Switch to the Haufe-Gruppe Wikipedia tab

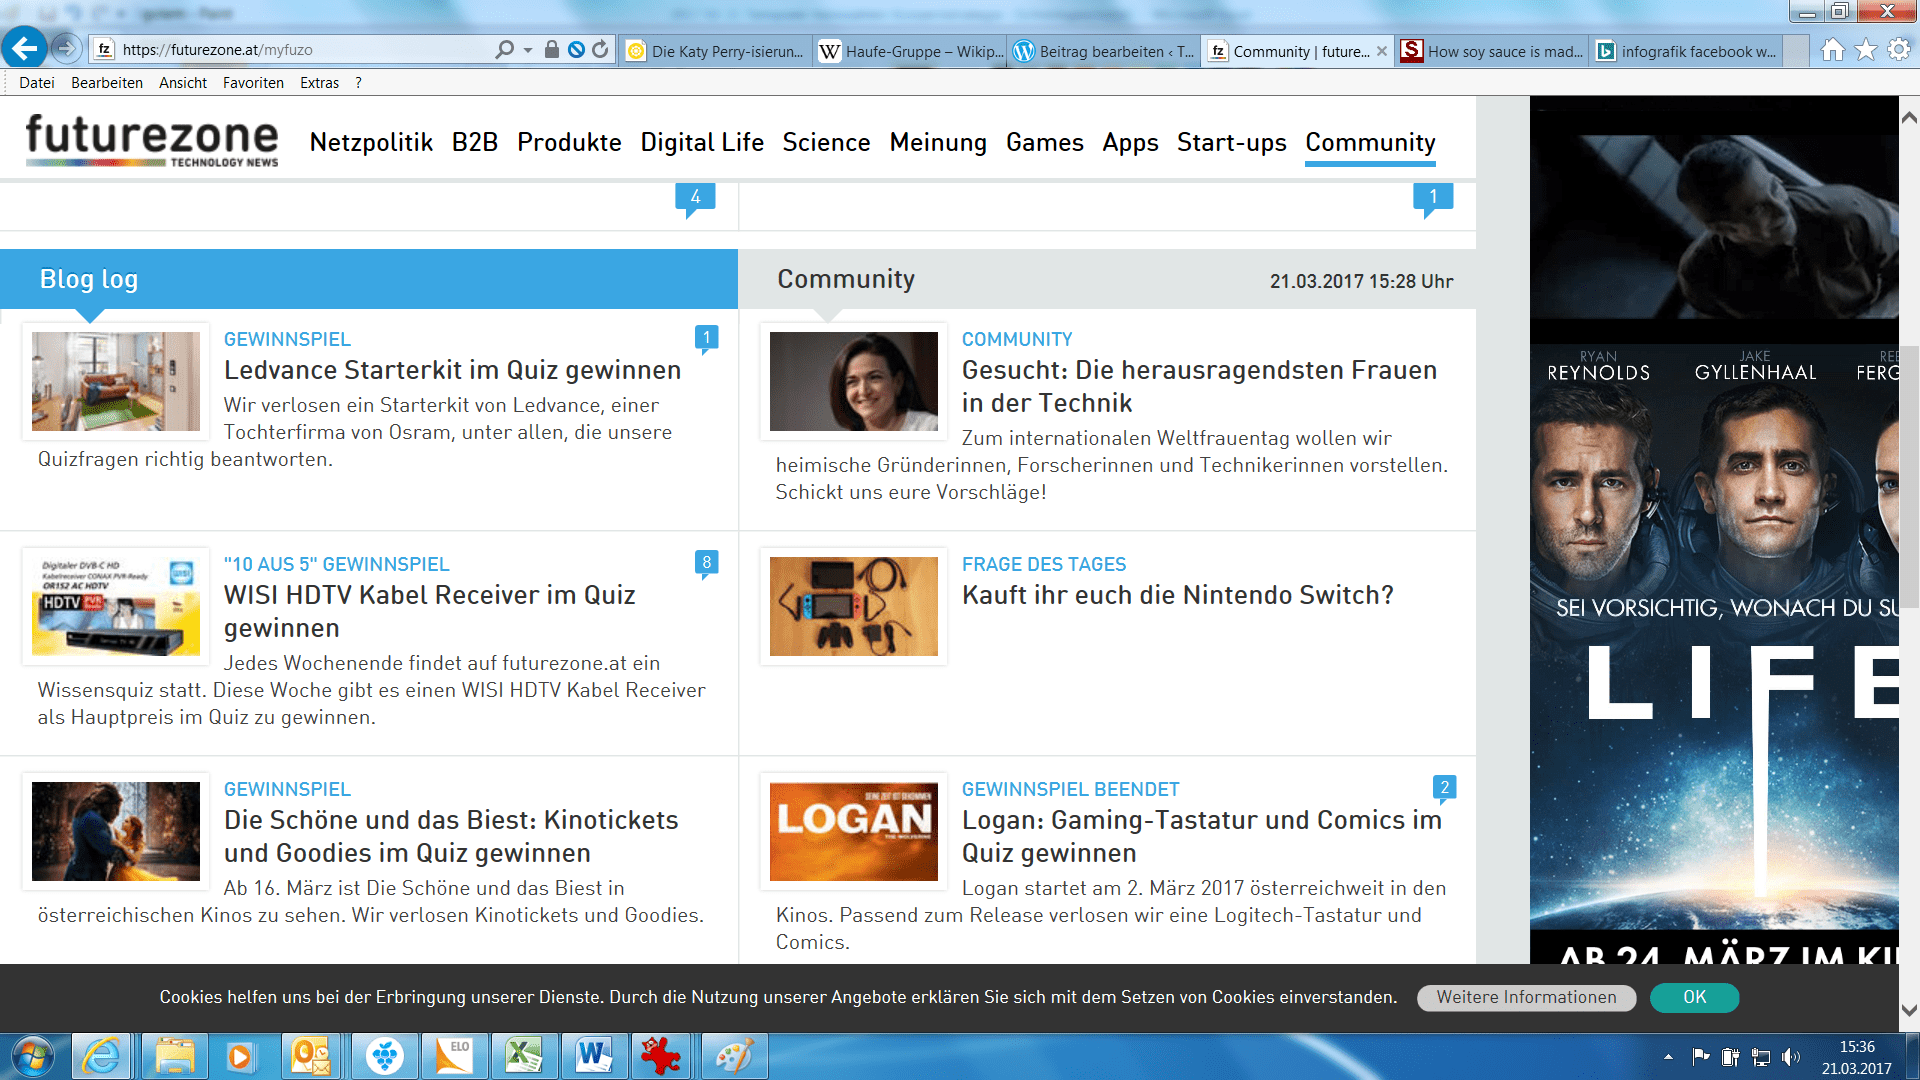tap(910, 51)
